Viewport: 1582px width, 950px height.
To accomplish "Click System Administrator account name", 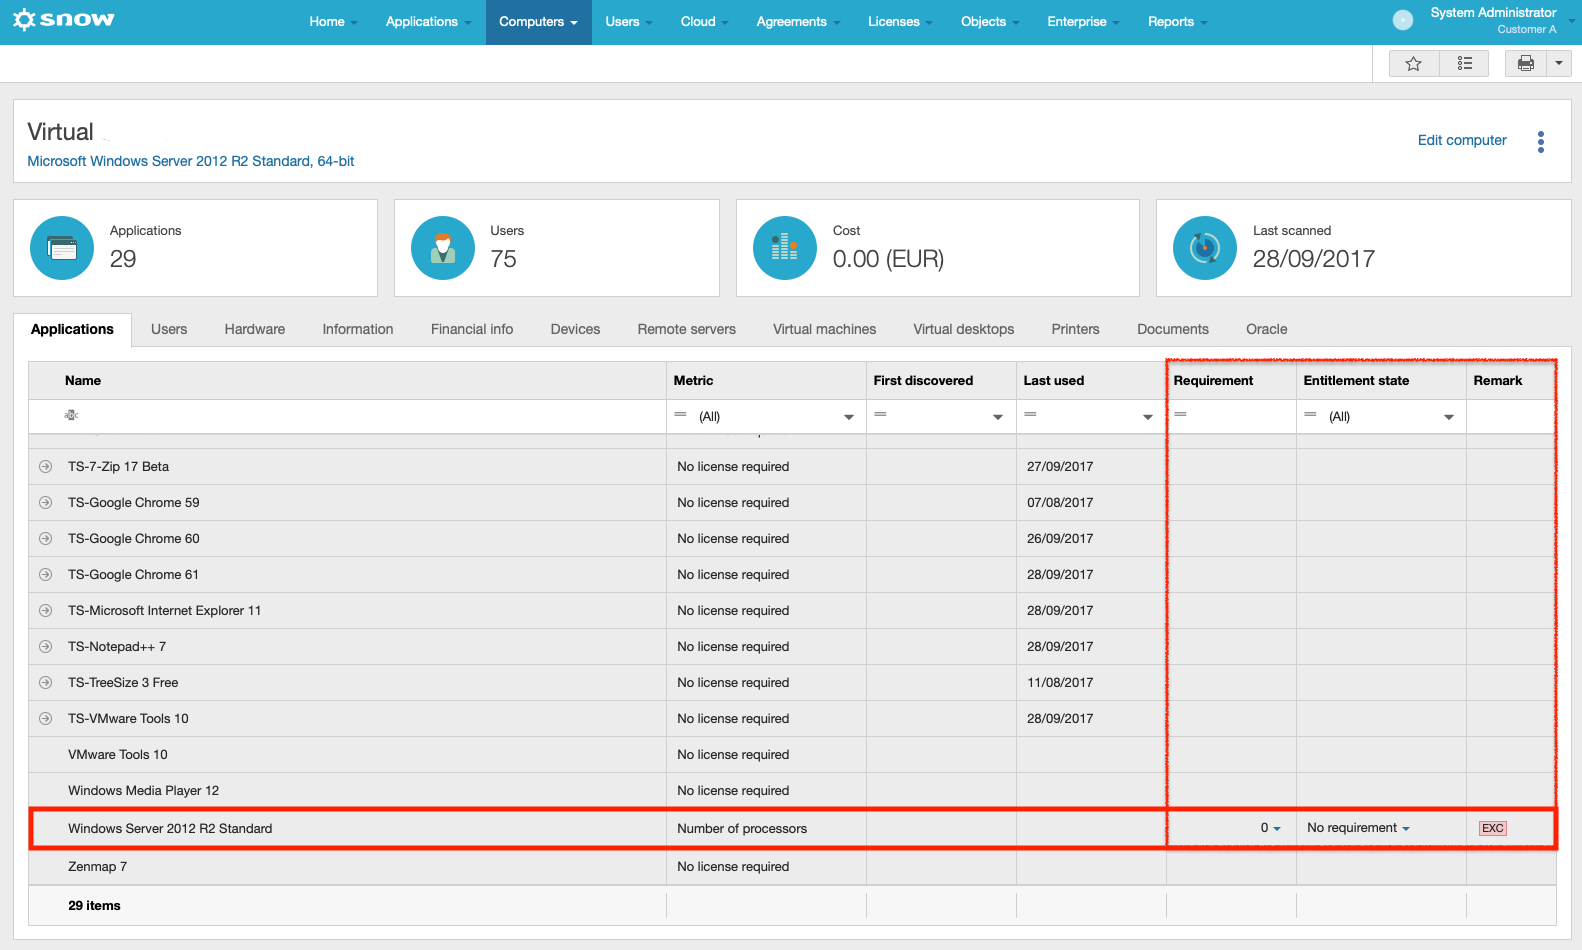I will pos(1493,13).
